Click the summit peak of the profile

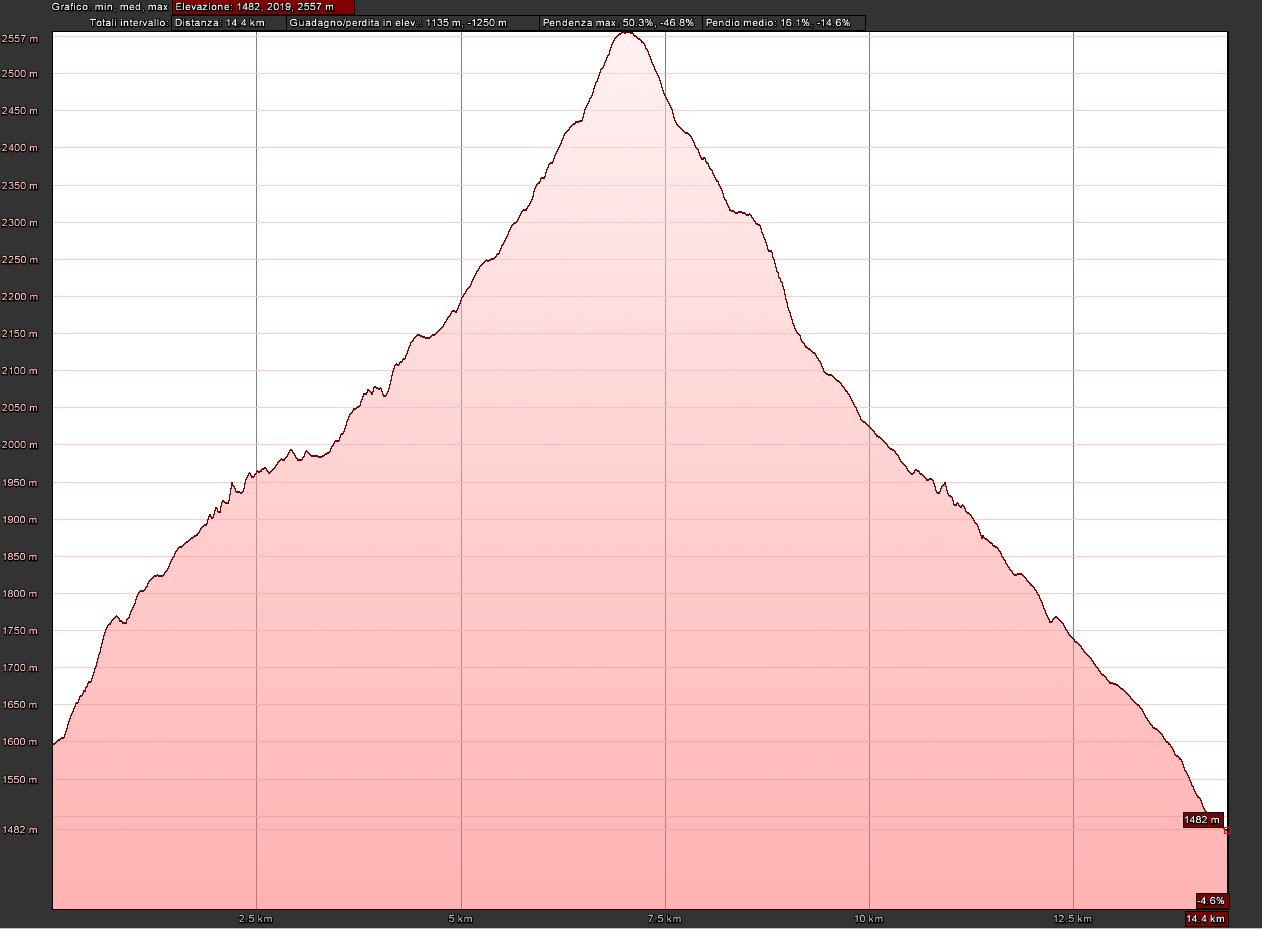pyautogui.click(x=627, y=33)
